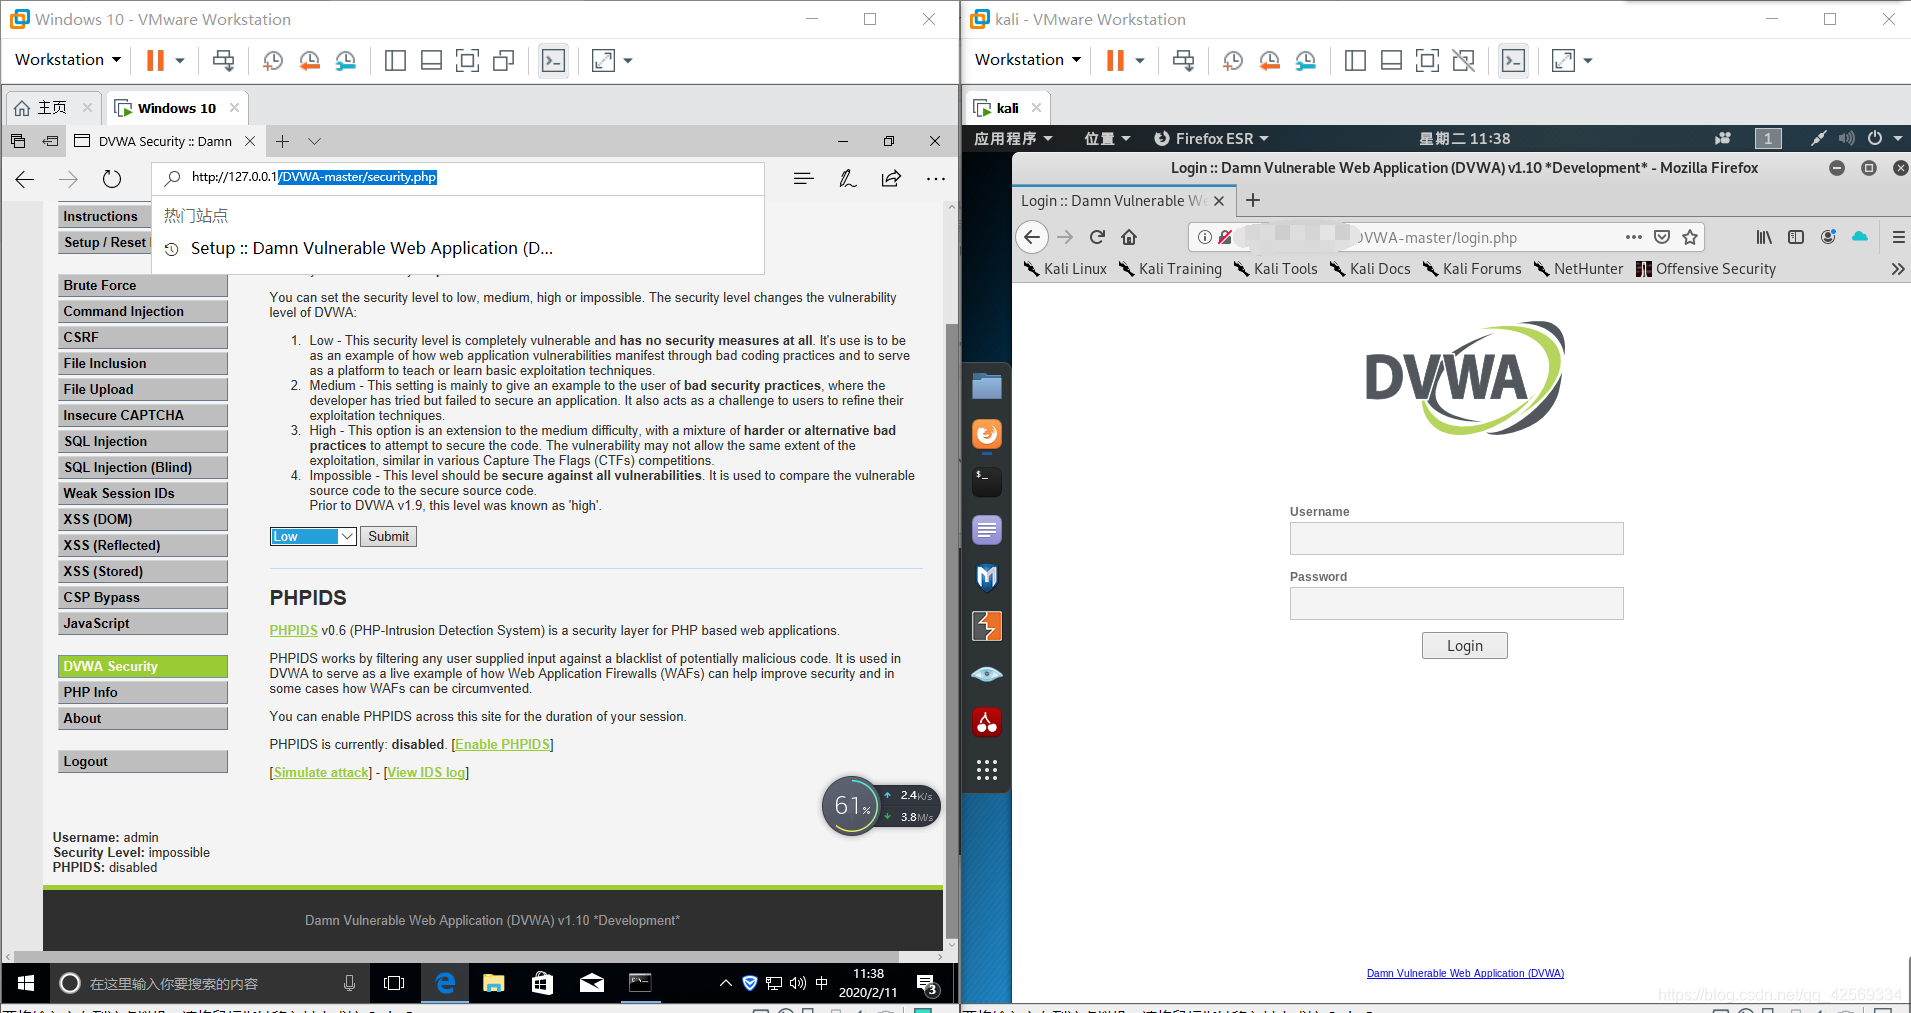Viewport: 1911px width, 1013px height.
Task: Expand Workstation menu in kali window
Action: tap(1028, 60)
